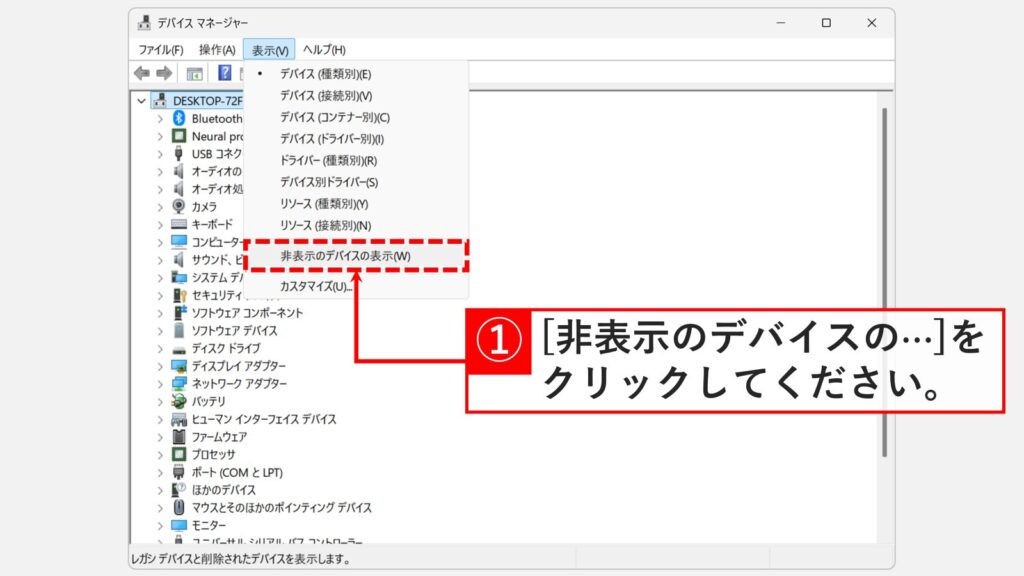Select the カメラ (camera) category icon
This screenshot has height=576, width=1024.
coord(181,207)
